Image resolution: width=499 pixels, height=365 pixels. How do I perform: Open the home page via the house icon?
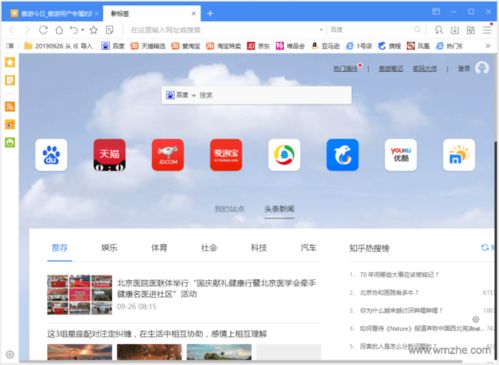[x=59, y=30]
